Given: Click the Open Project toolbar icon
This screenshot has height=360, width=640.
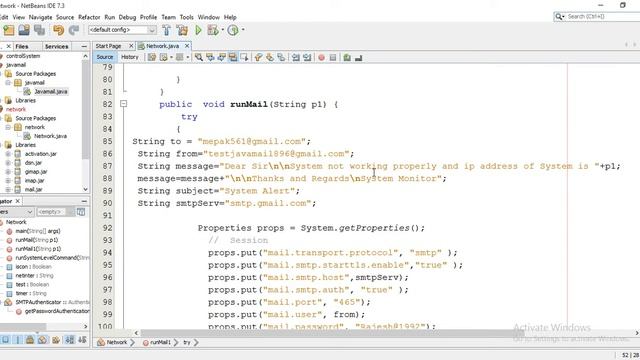Looking at the screenshot, I should coord(24,30).
